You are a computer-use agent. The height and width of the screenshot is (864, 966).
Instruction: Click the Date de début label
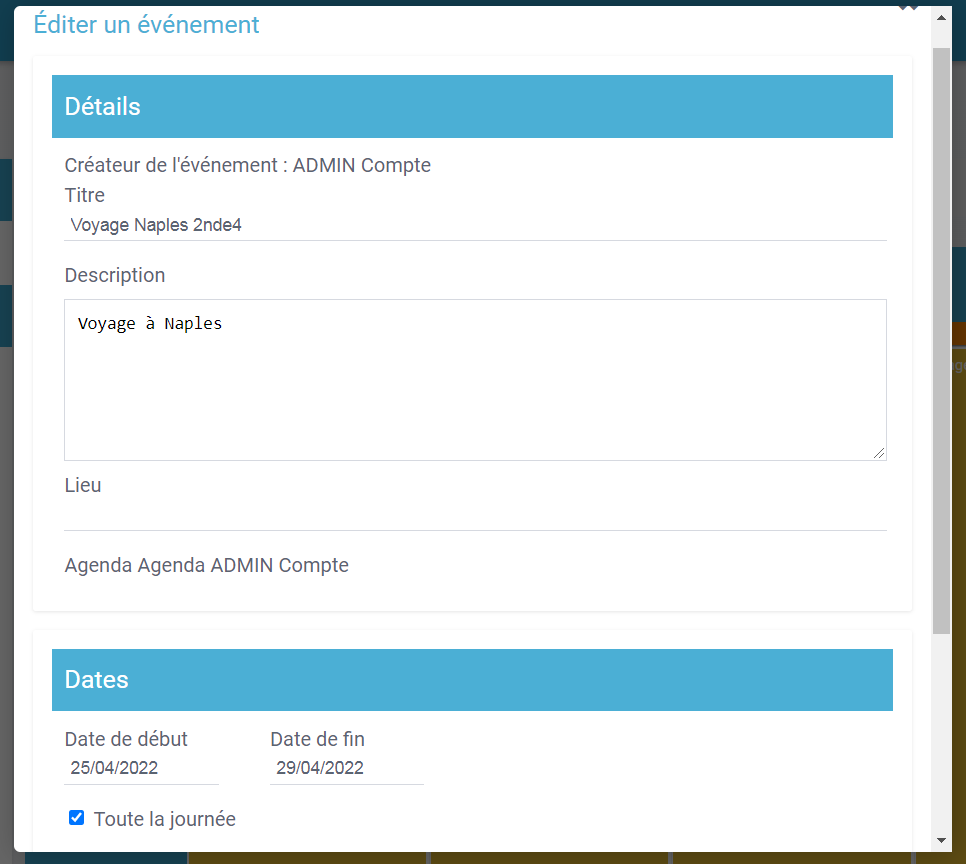click(126, 739)
